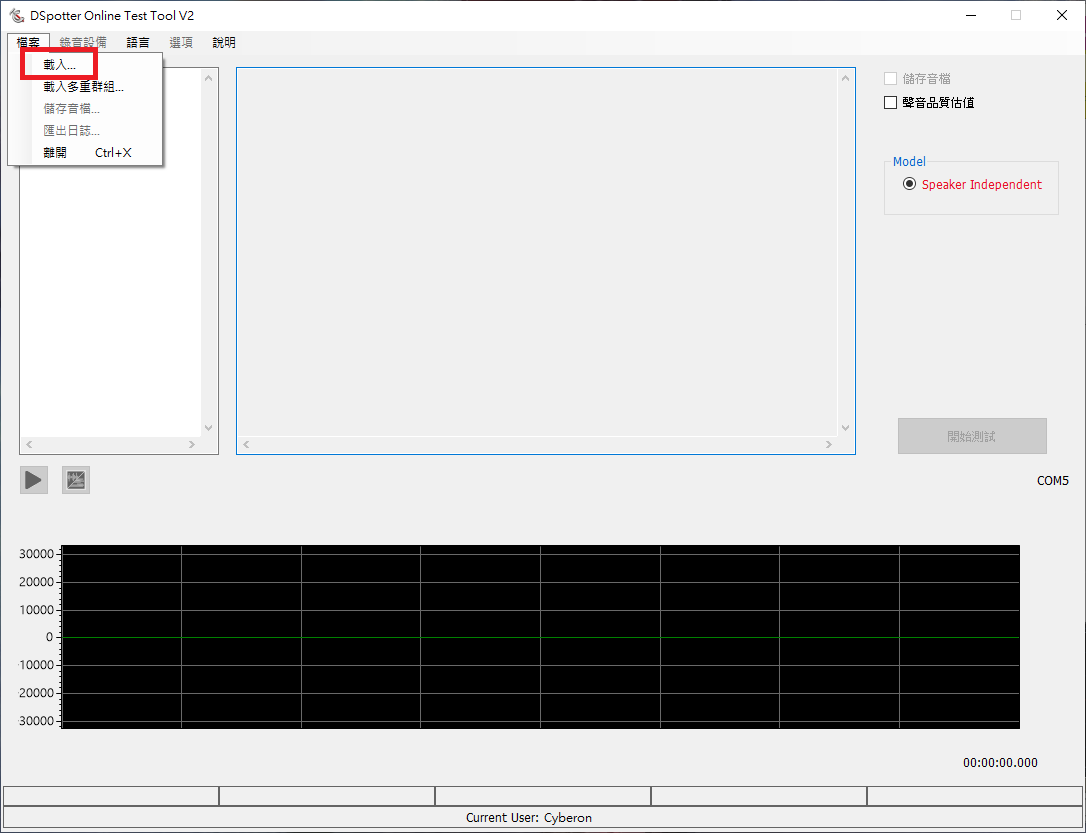This screenshot has width=1086, height=833.
Task: Click the Play audio icon
Action: click(33, 480)
